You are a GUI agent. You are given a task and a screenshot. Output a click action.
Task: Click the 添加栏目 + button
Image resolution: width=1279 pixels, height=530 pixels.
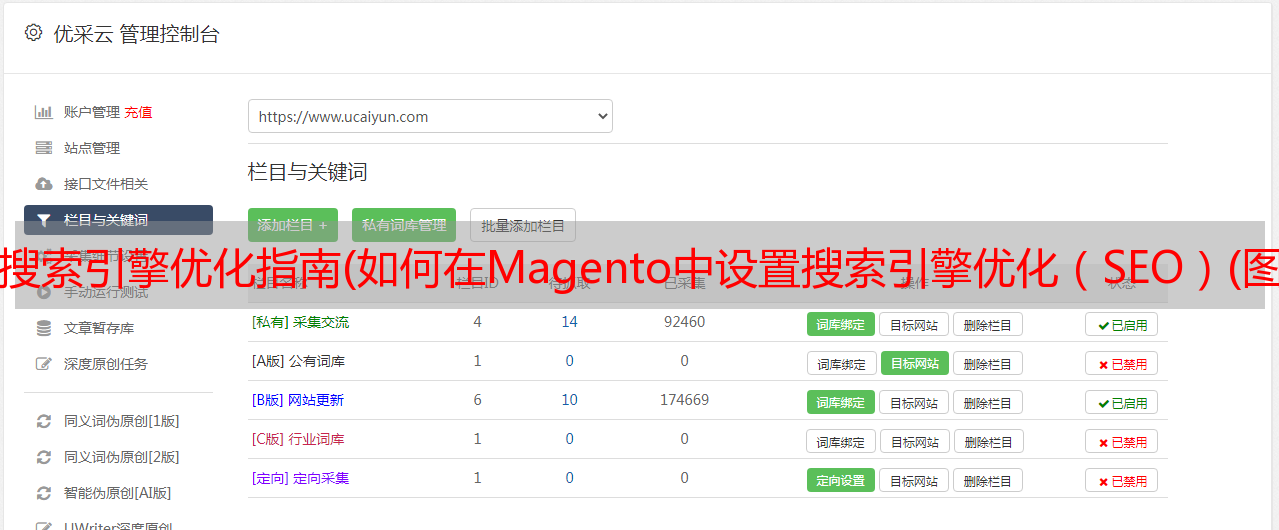293,225
